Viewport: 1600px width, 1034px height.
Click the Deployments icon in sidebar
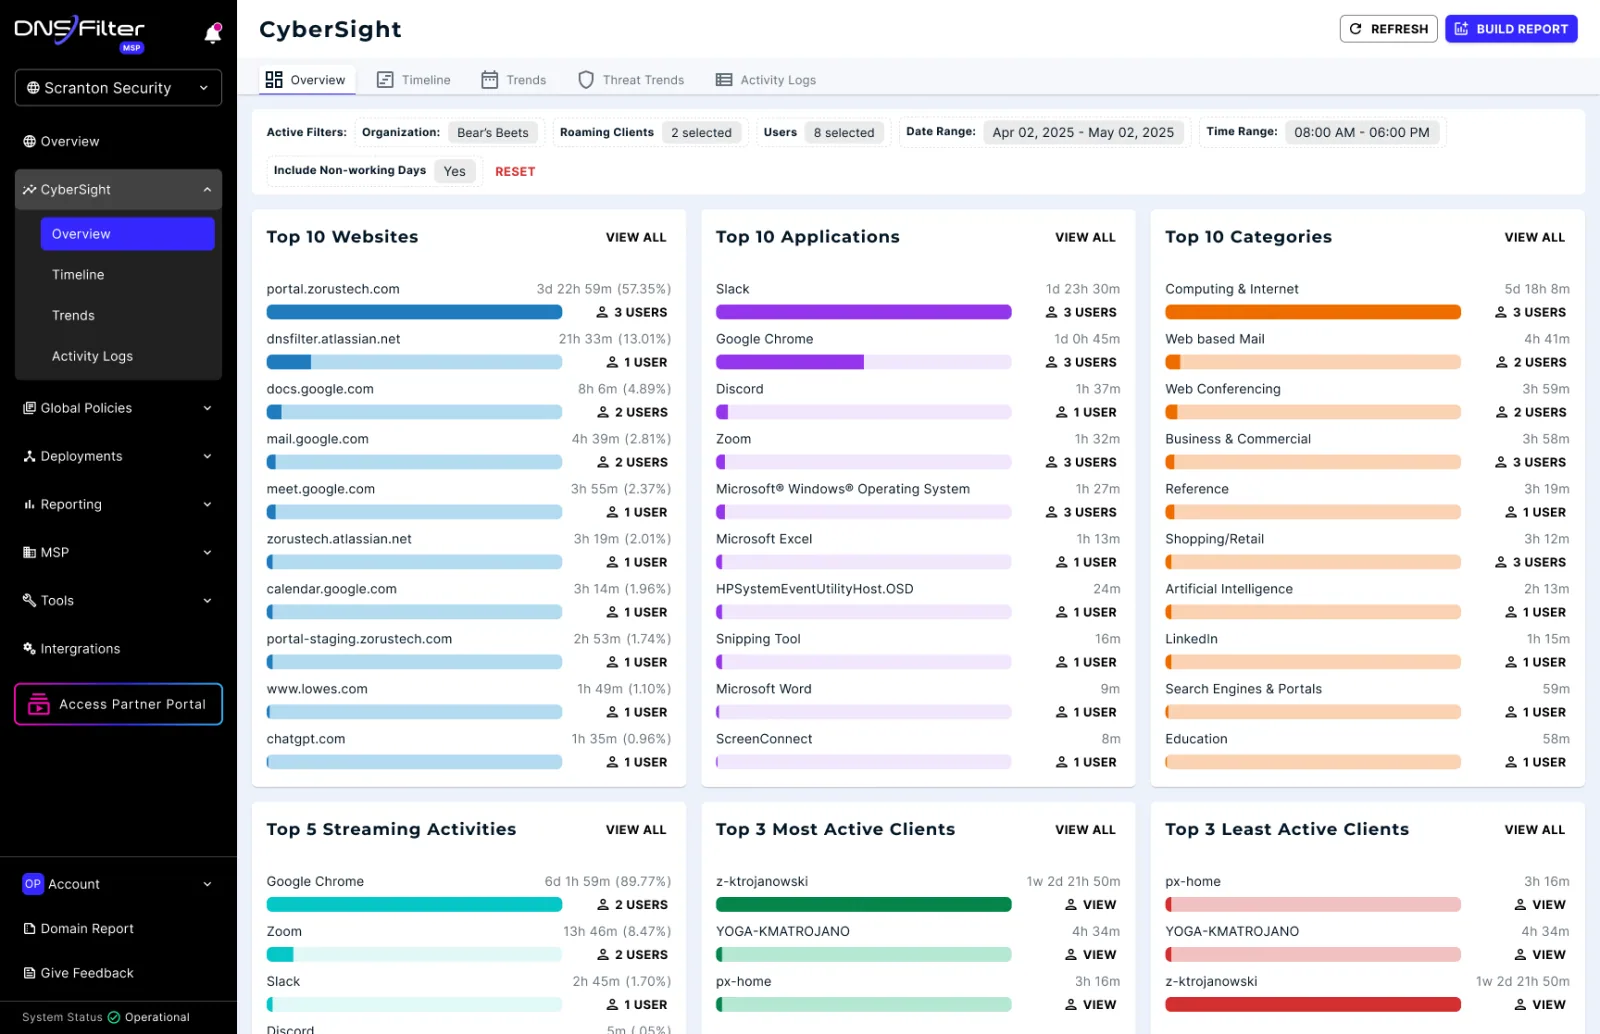[x=30, y=456]
